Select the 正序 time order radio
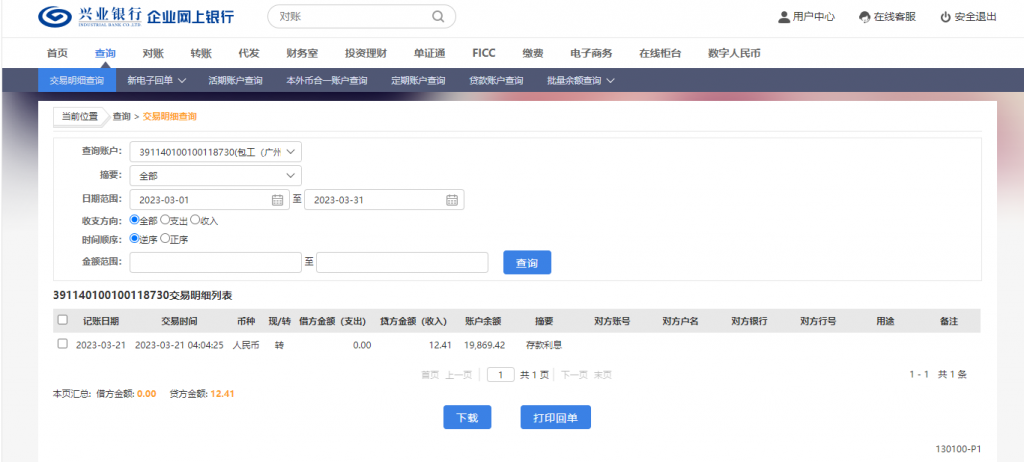 166,239
